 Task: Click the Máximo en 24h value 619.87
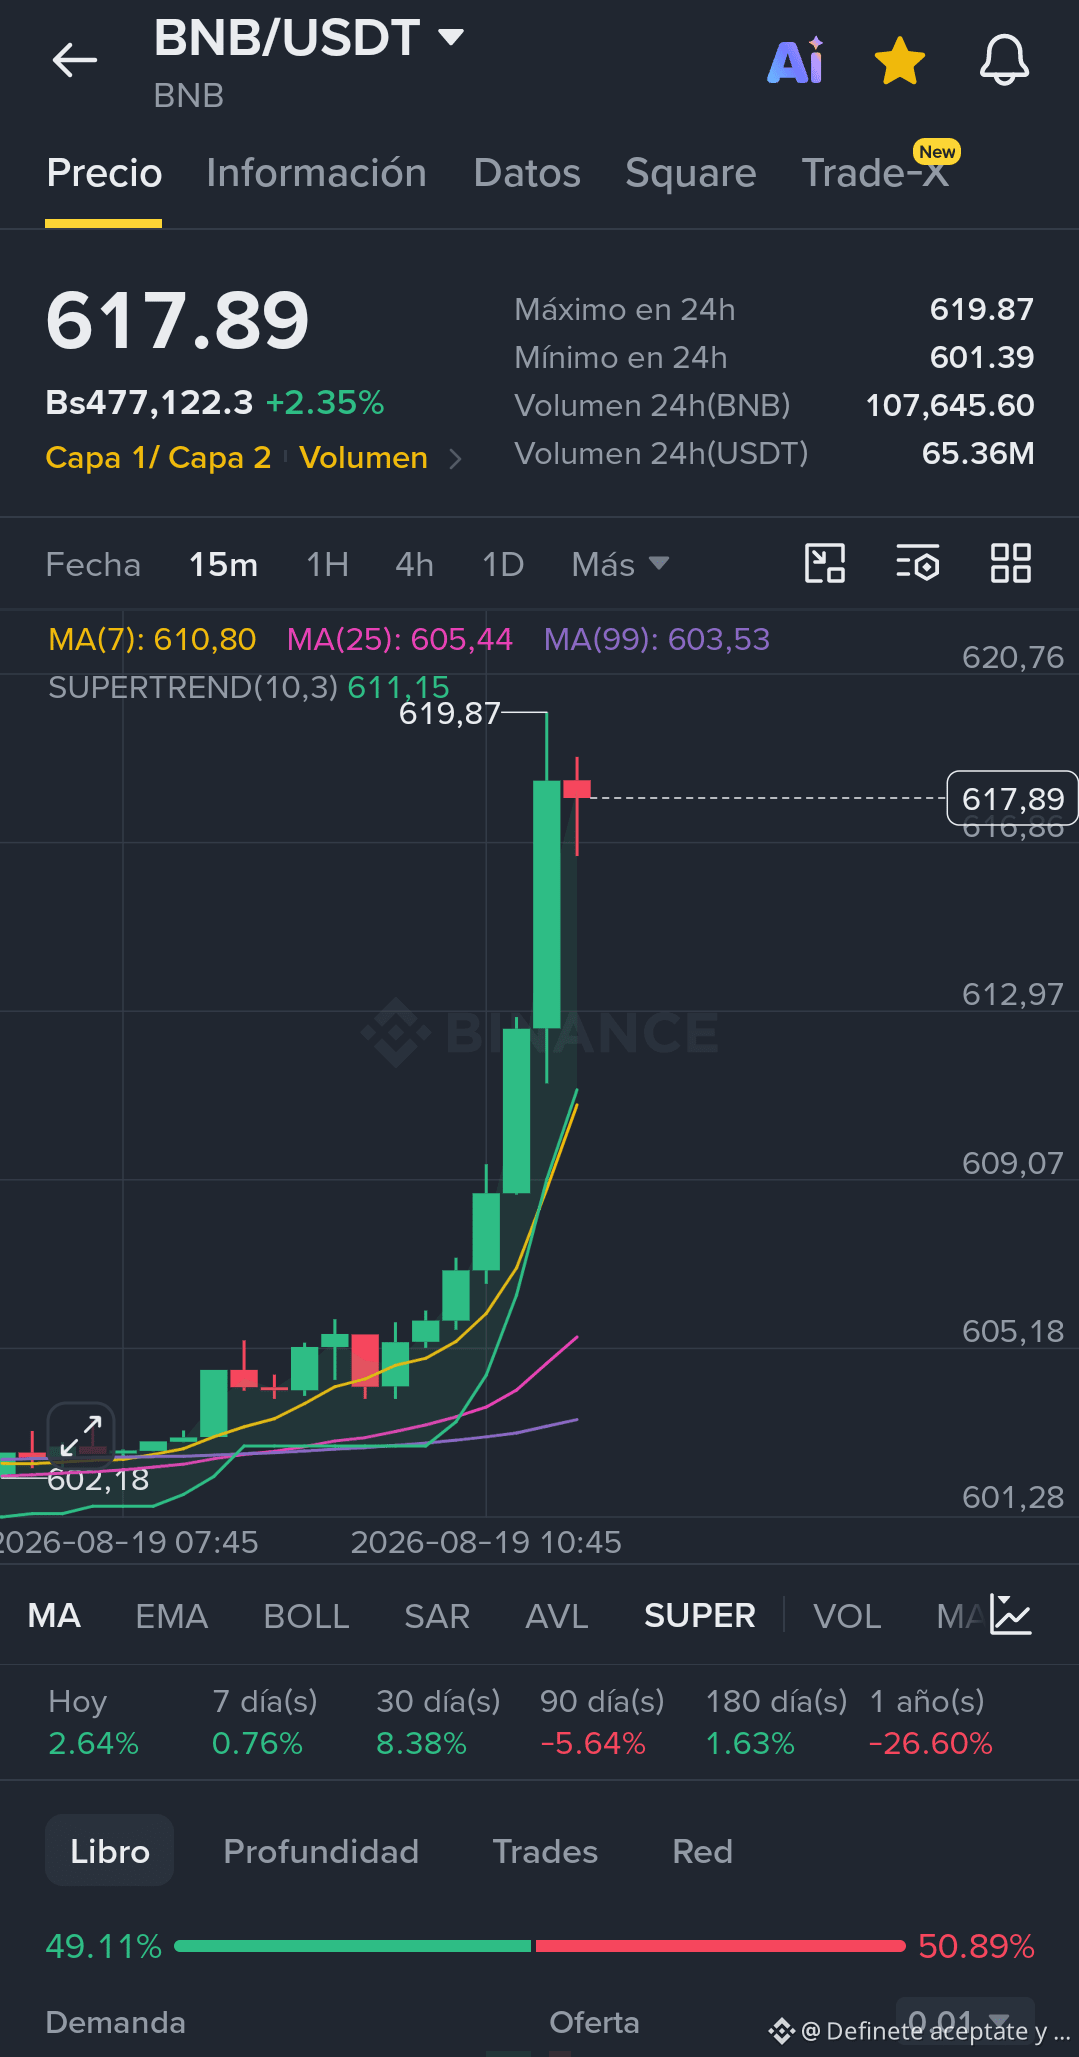point(981,310)
